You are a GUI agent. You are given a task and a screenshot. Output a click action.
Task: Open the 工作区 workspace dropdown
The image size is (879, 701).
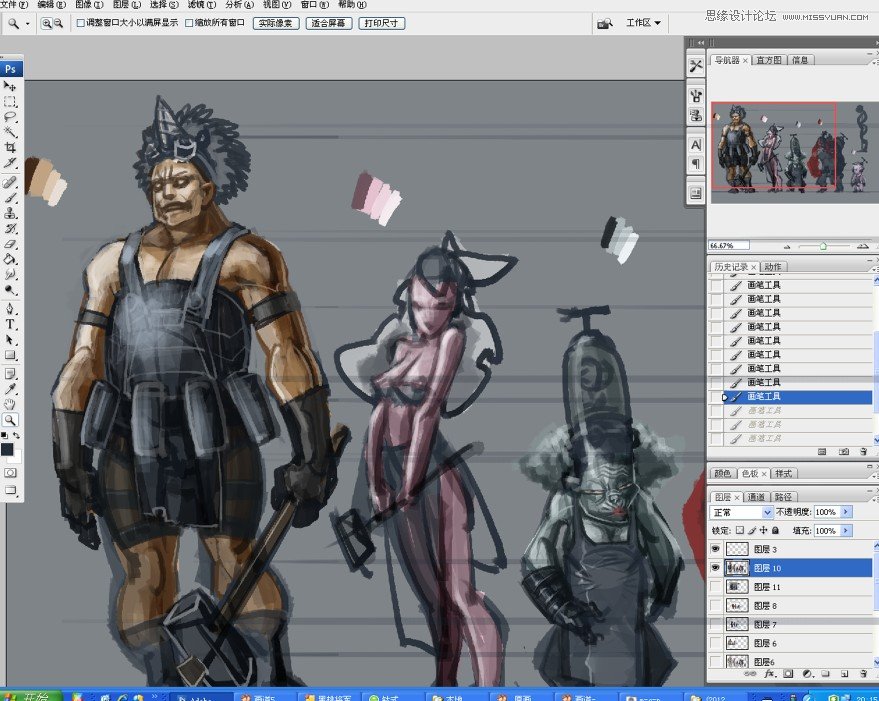click(643, 23)
